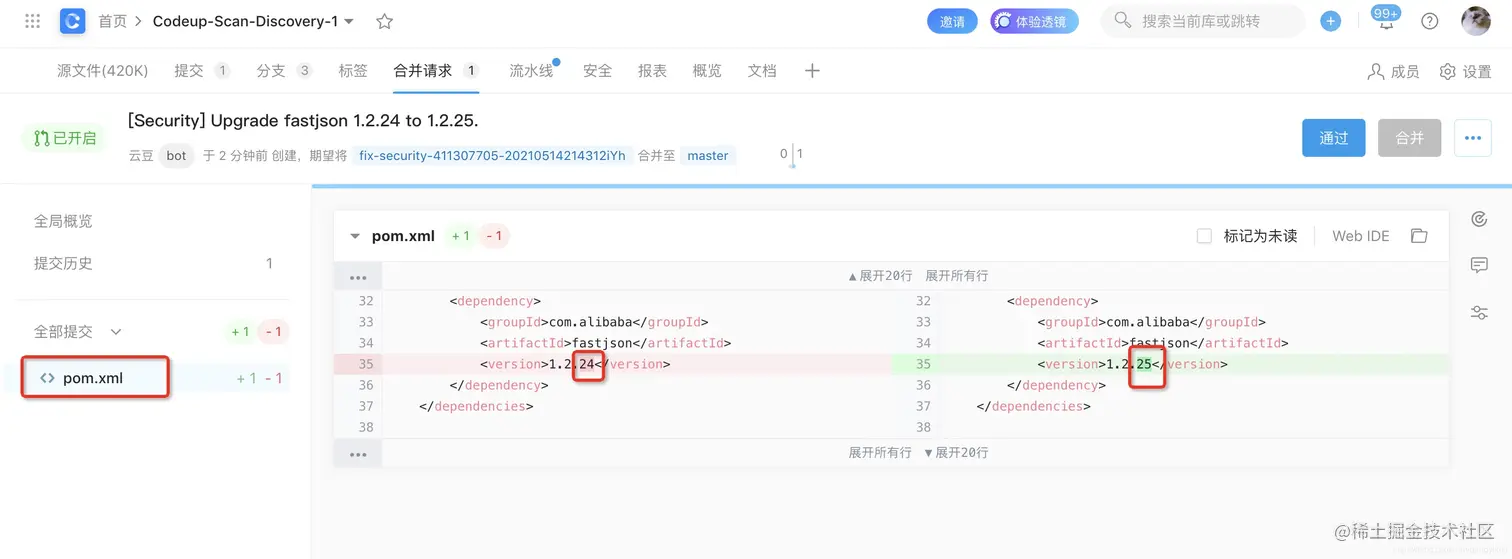Switch to 源文件(420K) tab
Screen dimensions: 1512x559
click(x=102, y=71)
